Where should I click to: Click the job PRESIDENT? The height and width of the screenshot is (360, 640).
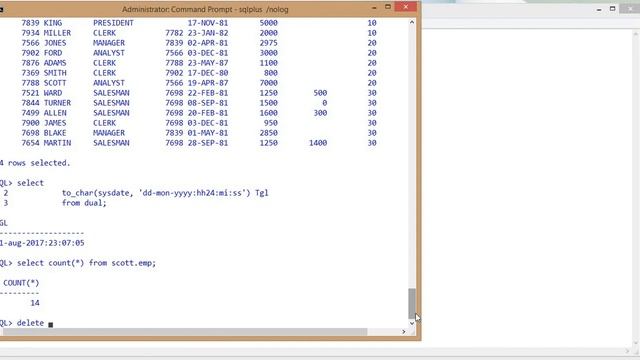113,23
